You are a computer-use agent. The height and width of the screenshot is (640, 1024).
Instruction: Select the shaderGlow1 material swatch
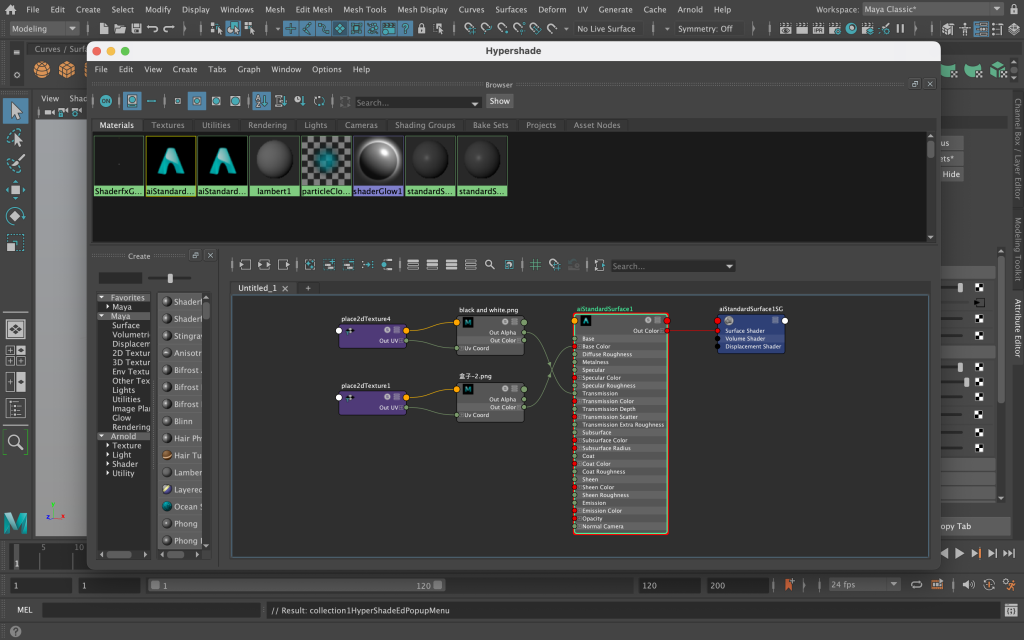tap(378, 166)
